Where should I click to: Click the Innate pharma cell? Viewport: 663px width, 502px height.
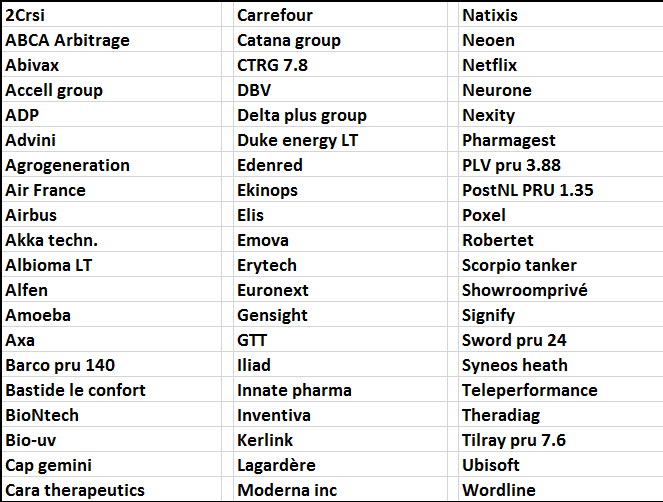[340, 390]
